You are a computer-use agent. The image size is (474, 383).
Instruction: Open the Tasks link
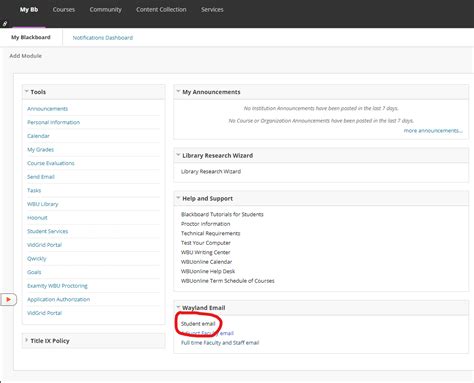[34, 190]
